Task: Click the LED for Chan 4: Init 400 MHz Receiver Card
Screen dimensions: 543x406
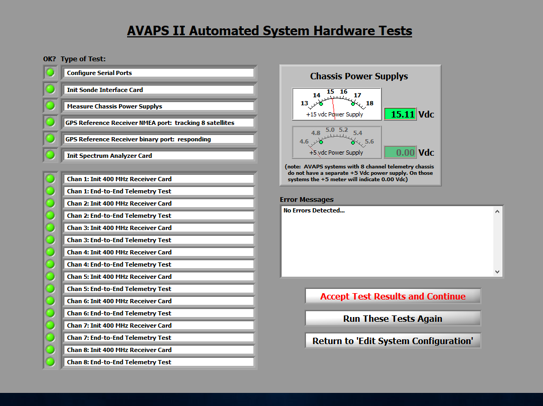Action: click(x=50, y=252)
